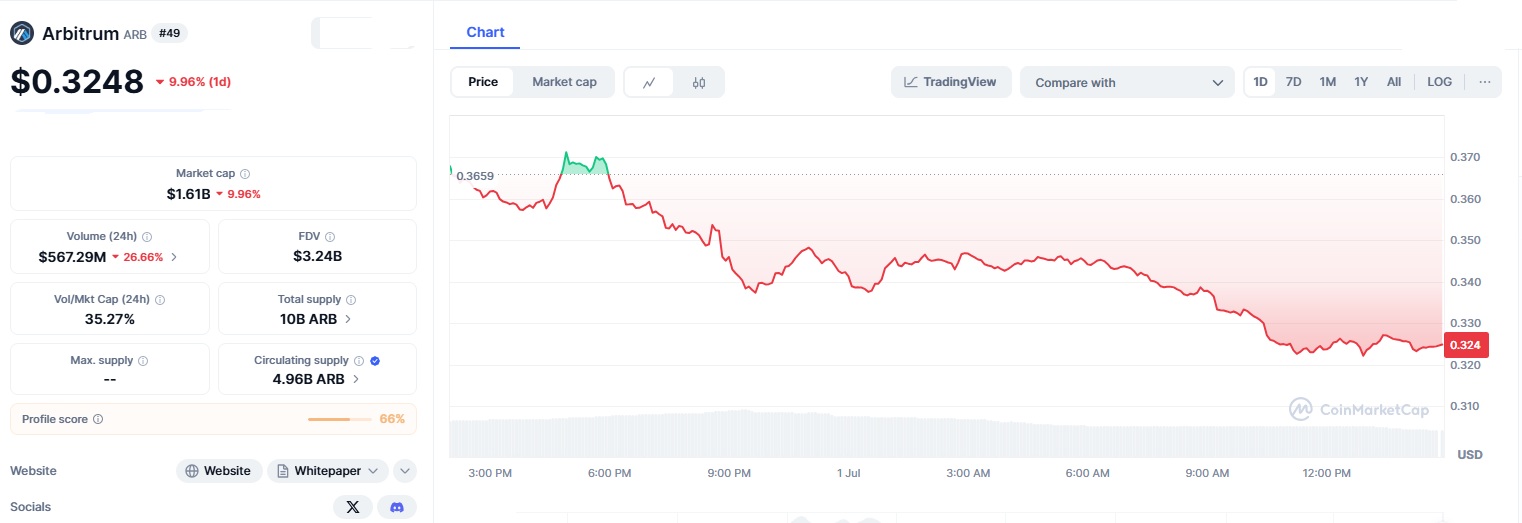The image size is (1522, 523).
Task: Open the Discord social link
Action: (x=397, y=507)
